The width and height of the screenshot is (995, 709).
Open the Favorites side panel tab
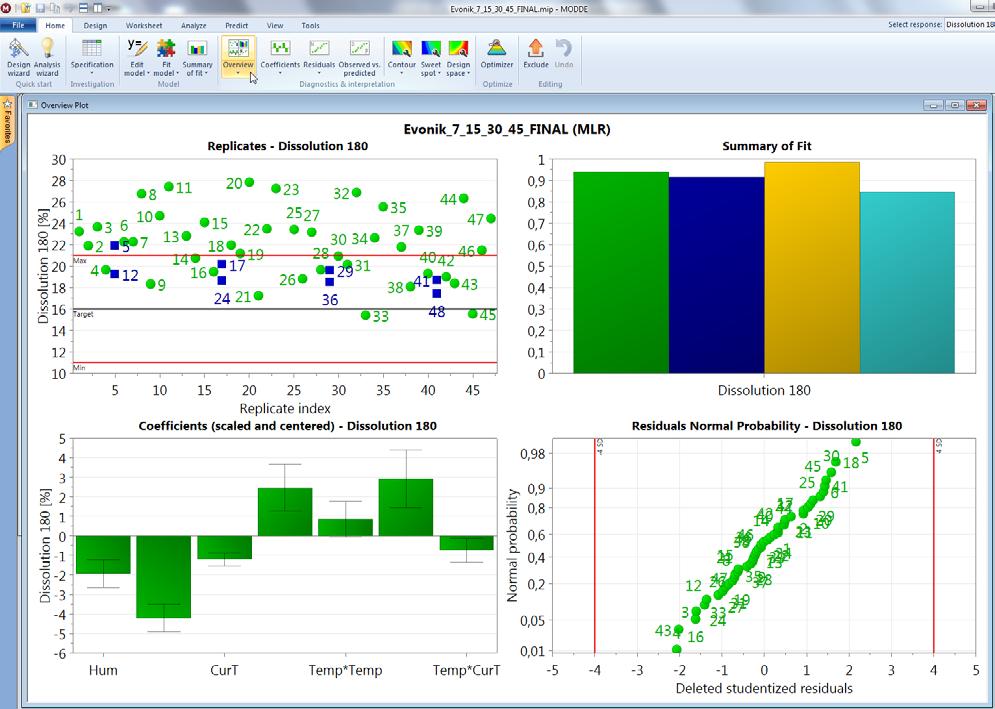tap(7, 122)
